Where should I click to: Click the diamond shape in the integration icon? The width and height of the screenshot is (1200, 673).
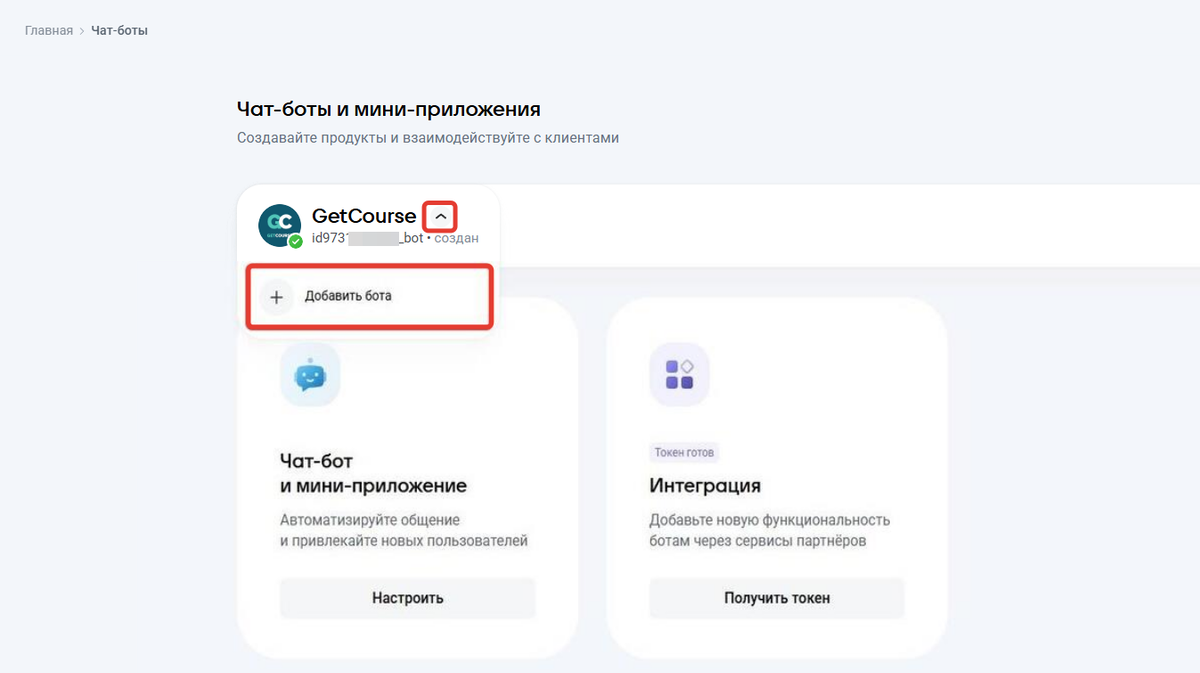(689, 366)
